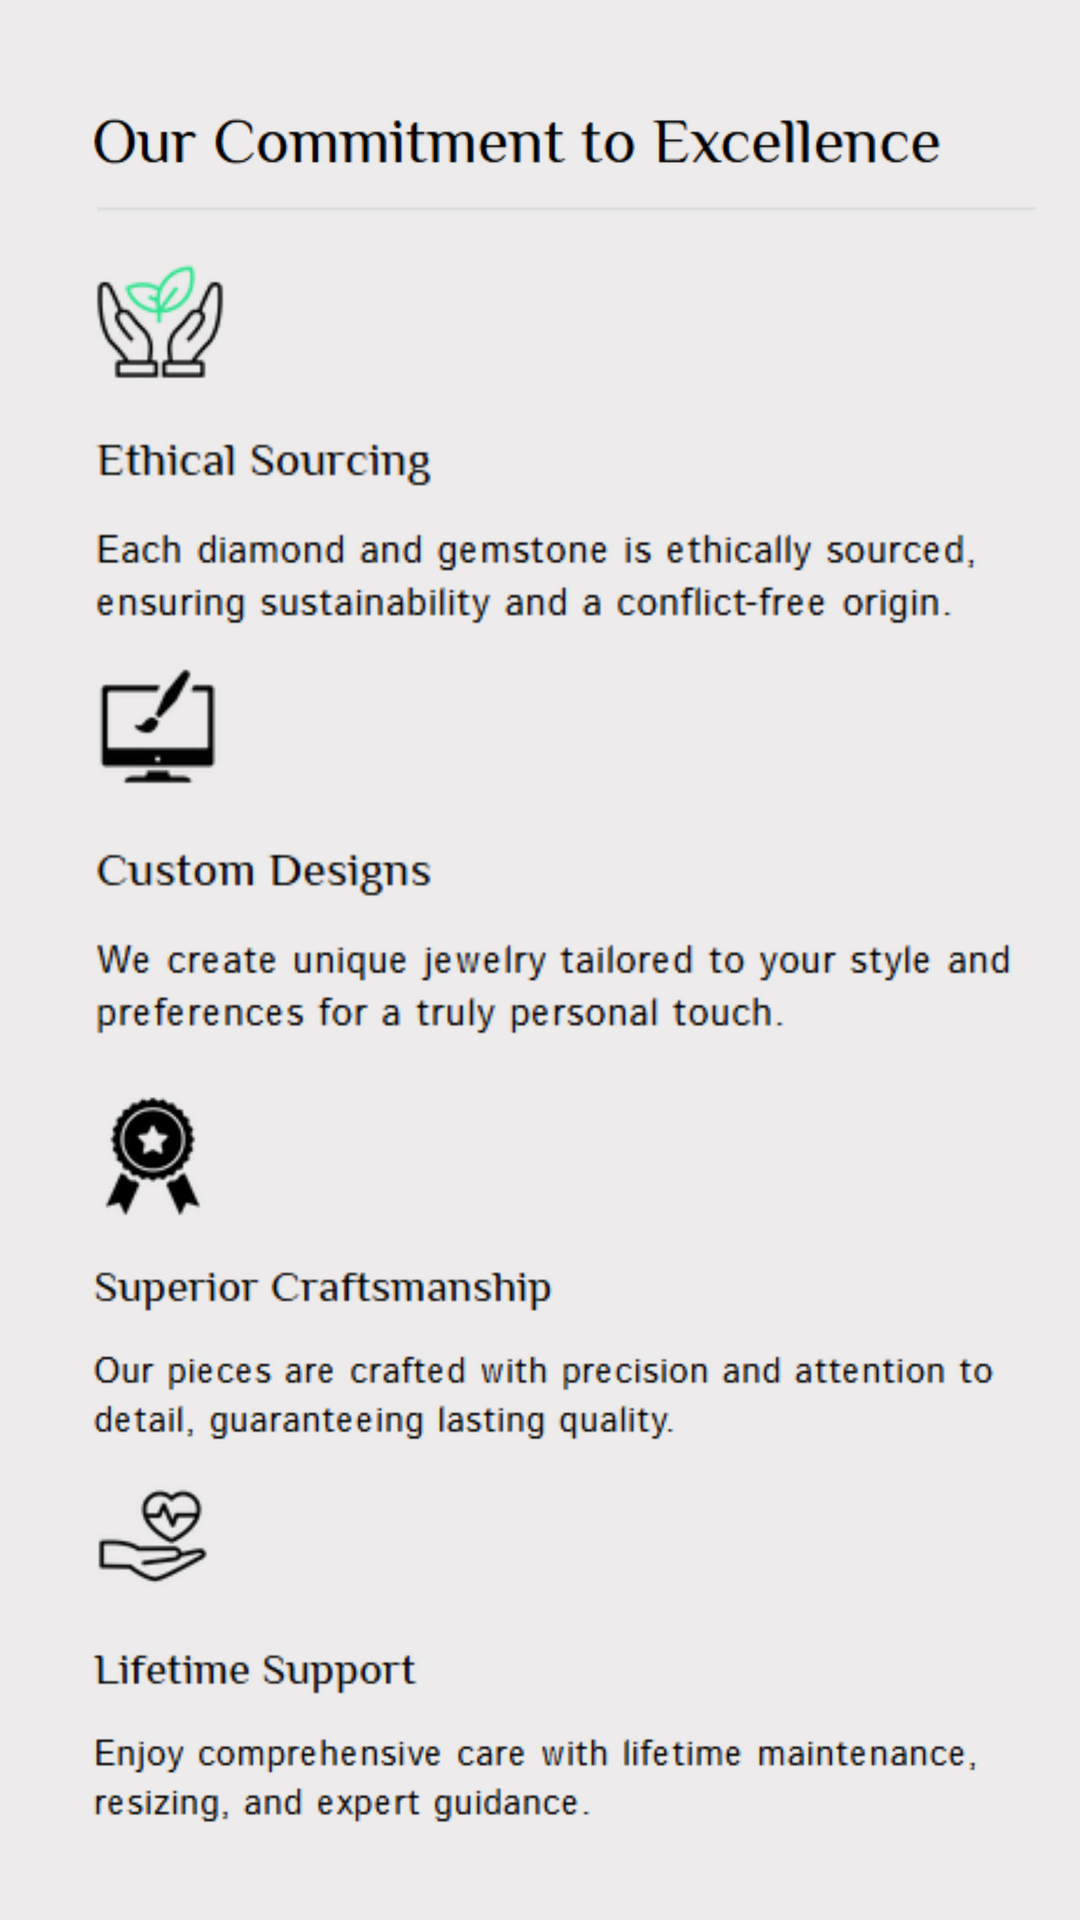1080x1920 pixels.
Task: Click the stand of the monitor icon
Action: (158, 774)
